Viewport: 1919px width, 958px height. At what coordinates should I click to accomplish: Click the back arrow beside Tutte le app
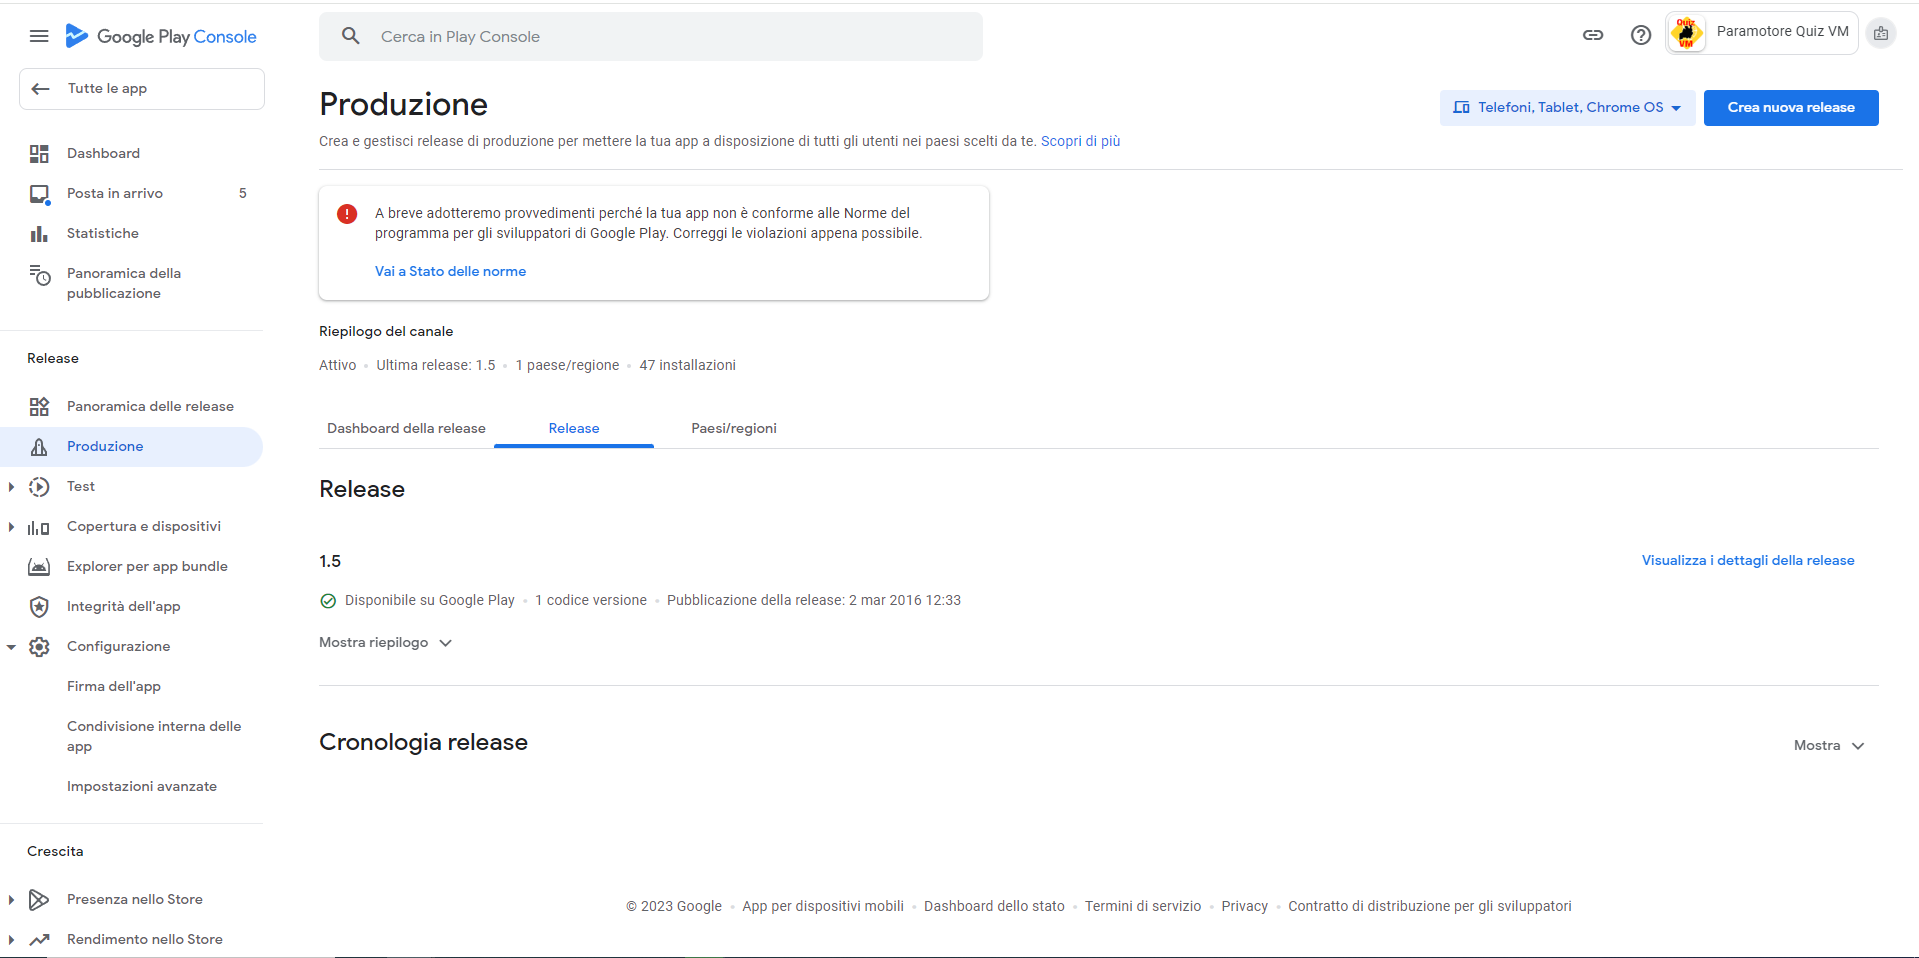(x=41, y=89)
